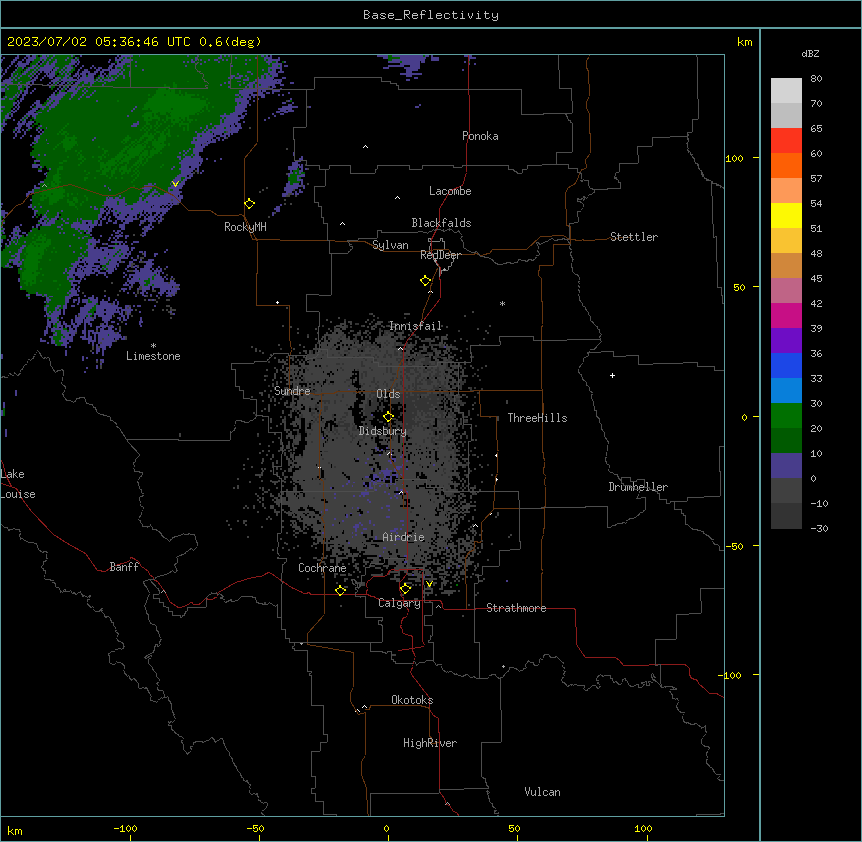Viewport: 862px width, 842px height.
Task: Select the yellow diamond marker below Cochrane
Action: pos(341,590)
